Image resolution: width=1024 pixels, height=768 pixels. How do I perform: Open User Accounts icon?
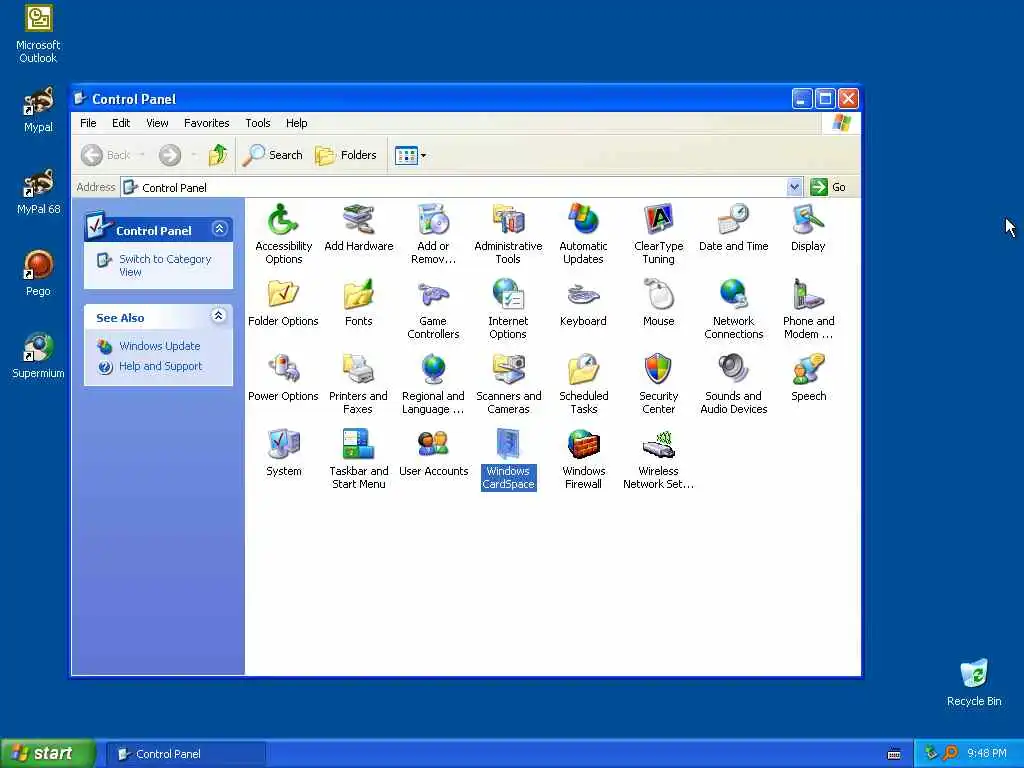(433, 453)
